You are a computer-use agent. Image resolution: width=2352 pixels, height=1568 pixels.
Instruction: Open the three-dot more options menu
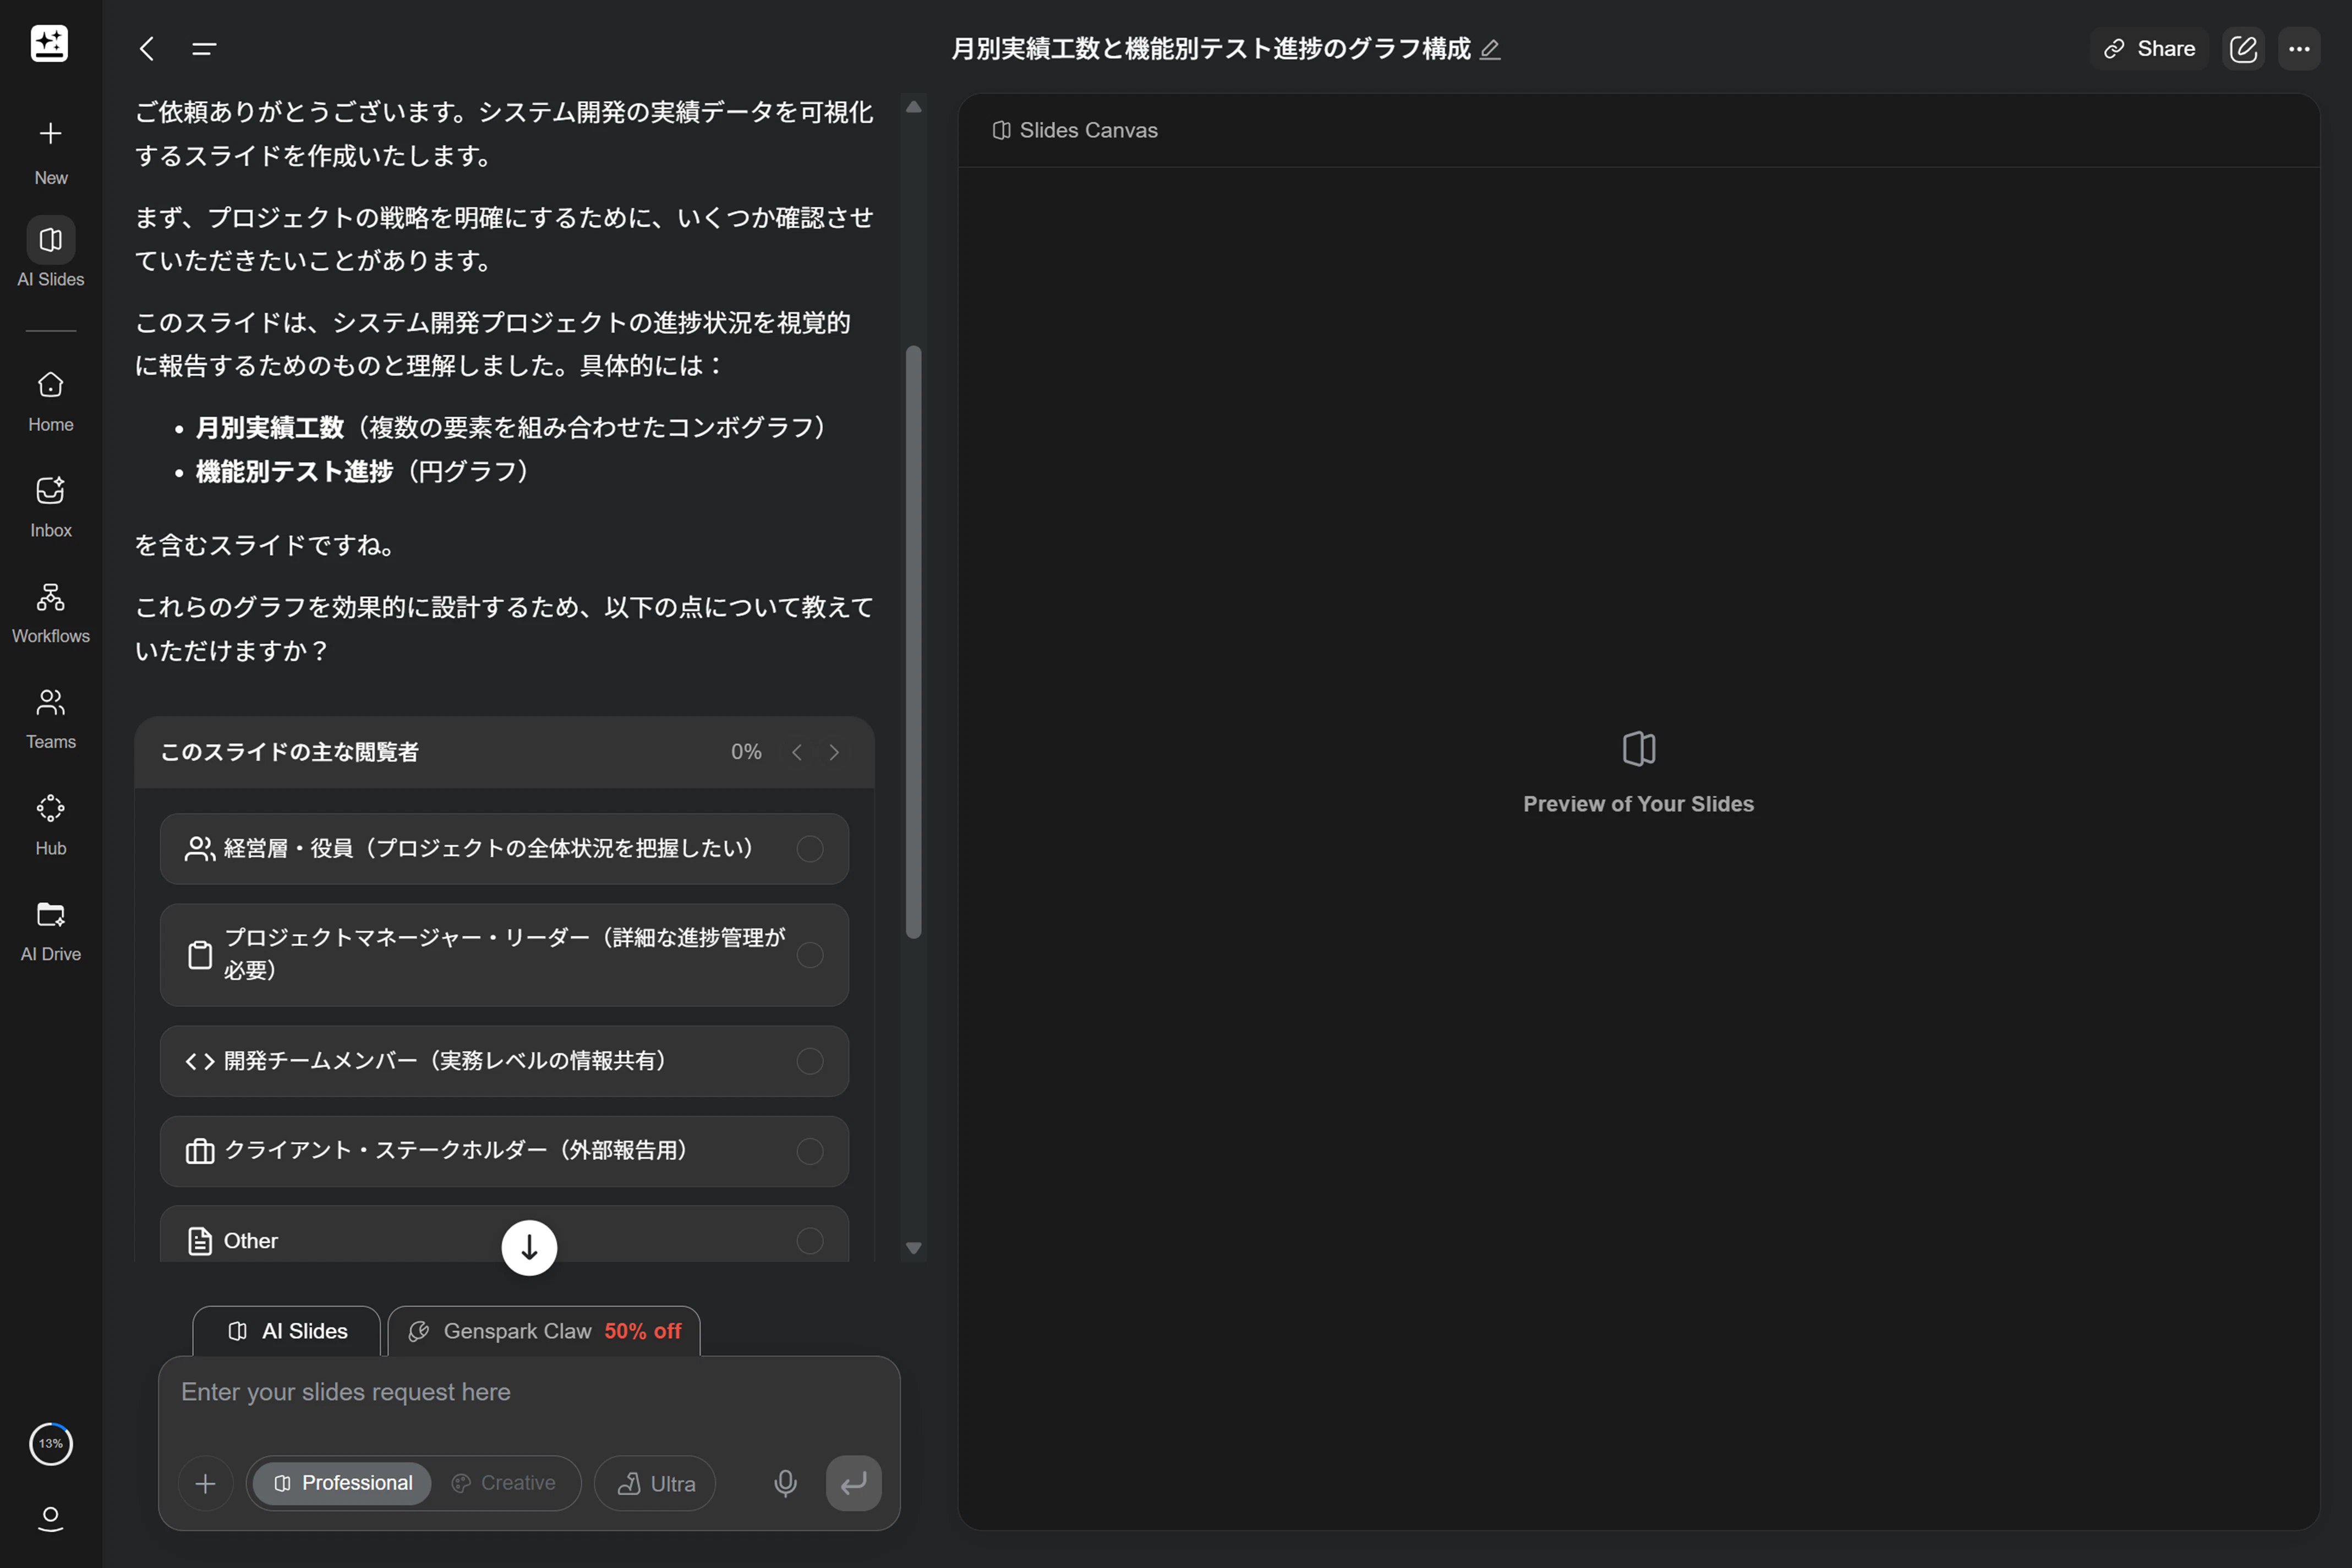[x=2299, y=49]
